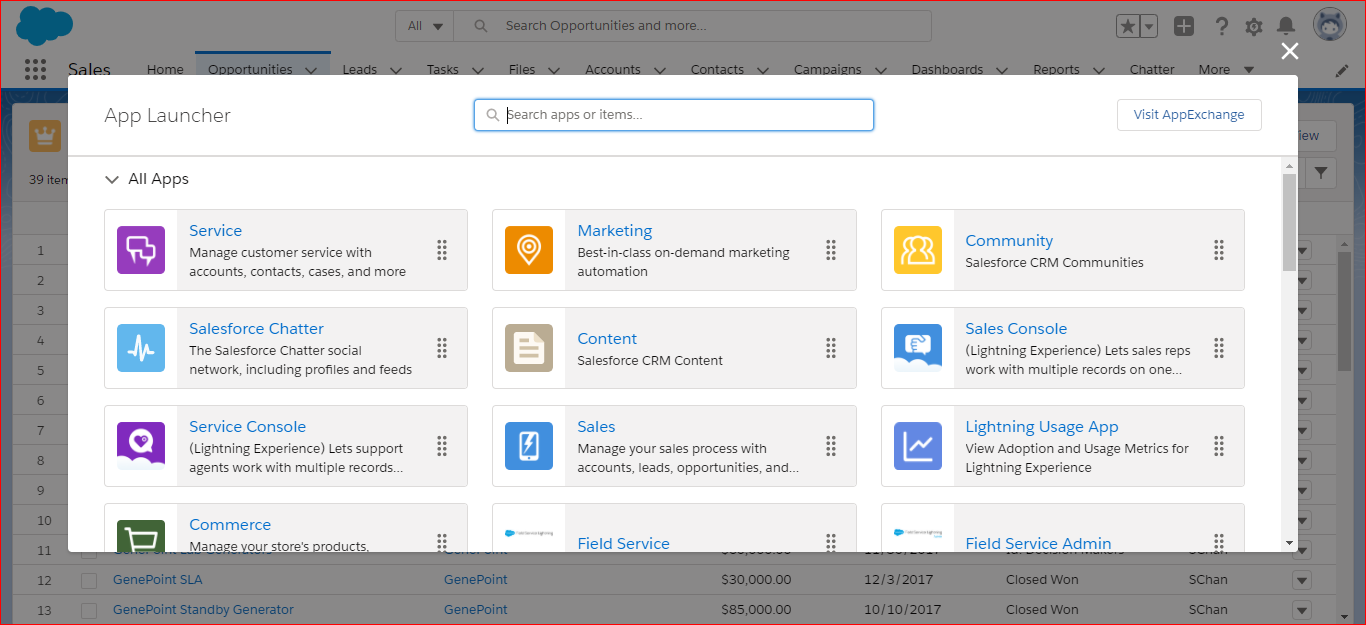Screen dimensions: 1366x625
Task: Open the Service app icon
Action: (x=141, y=250)
